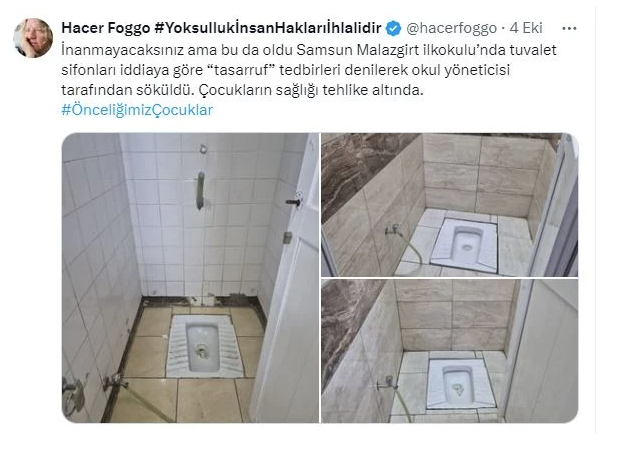Viewport: 641px width, 457px height.
Task: Click the quoted word “tasarruf” in the tweet
Action: [x=243, y=70]
